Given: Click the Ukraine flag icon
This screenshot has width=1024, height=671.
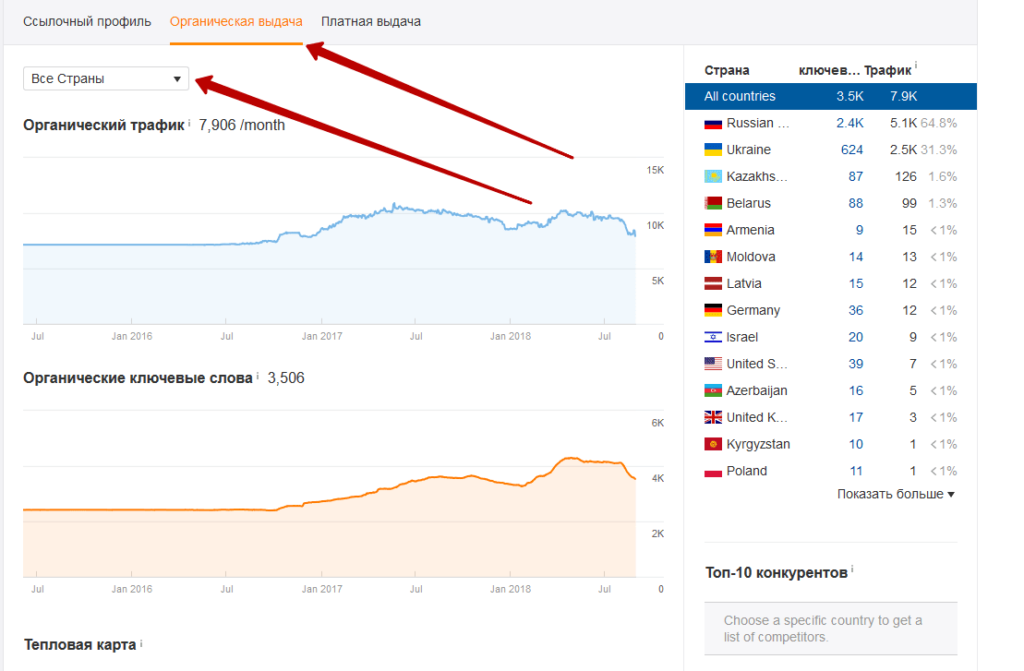Looking at the screenshot, I should 713,150.
